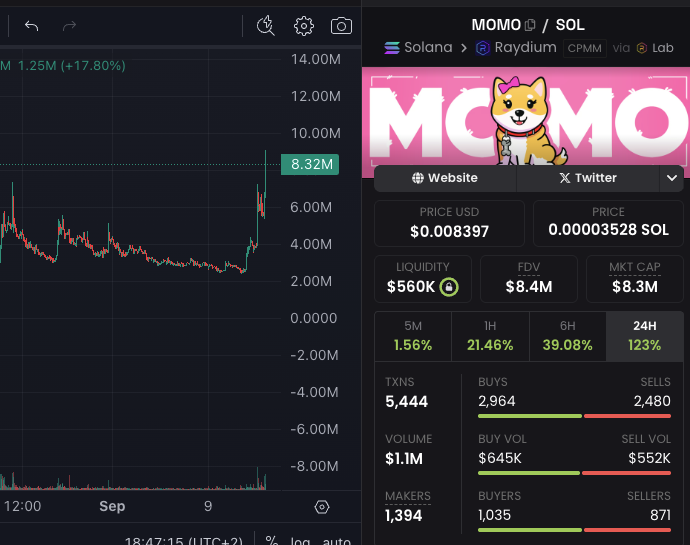Copy MOMO token address icon
Viewport: 690px width, 545px height.
tap(530, 25)
